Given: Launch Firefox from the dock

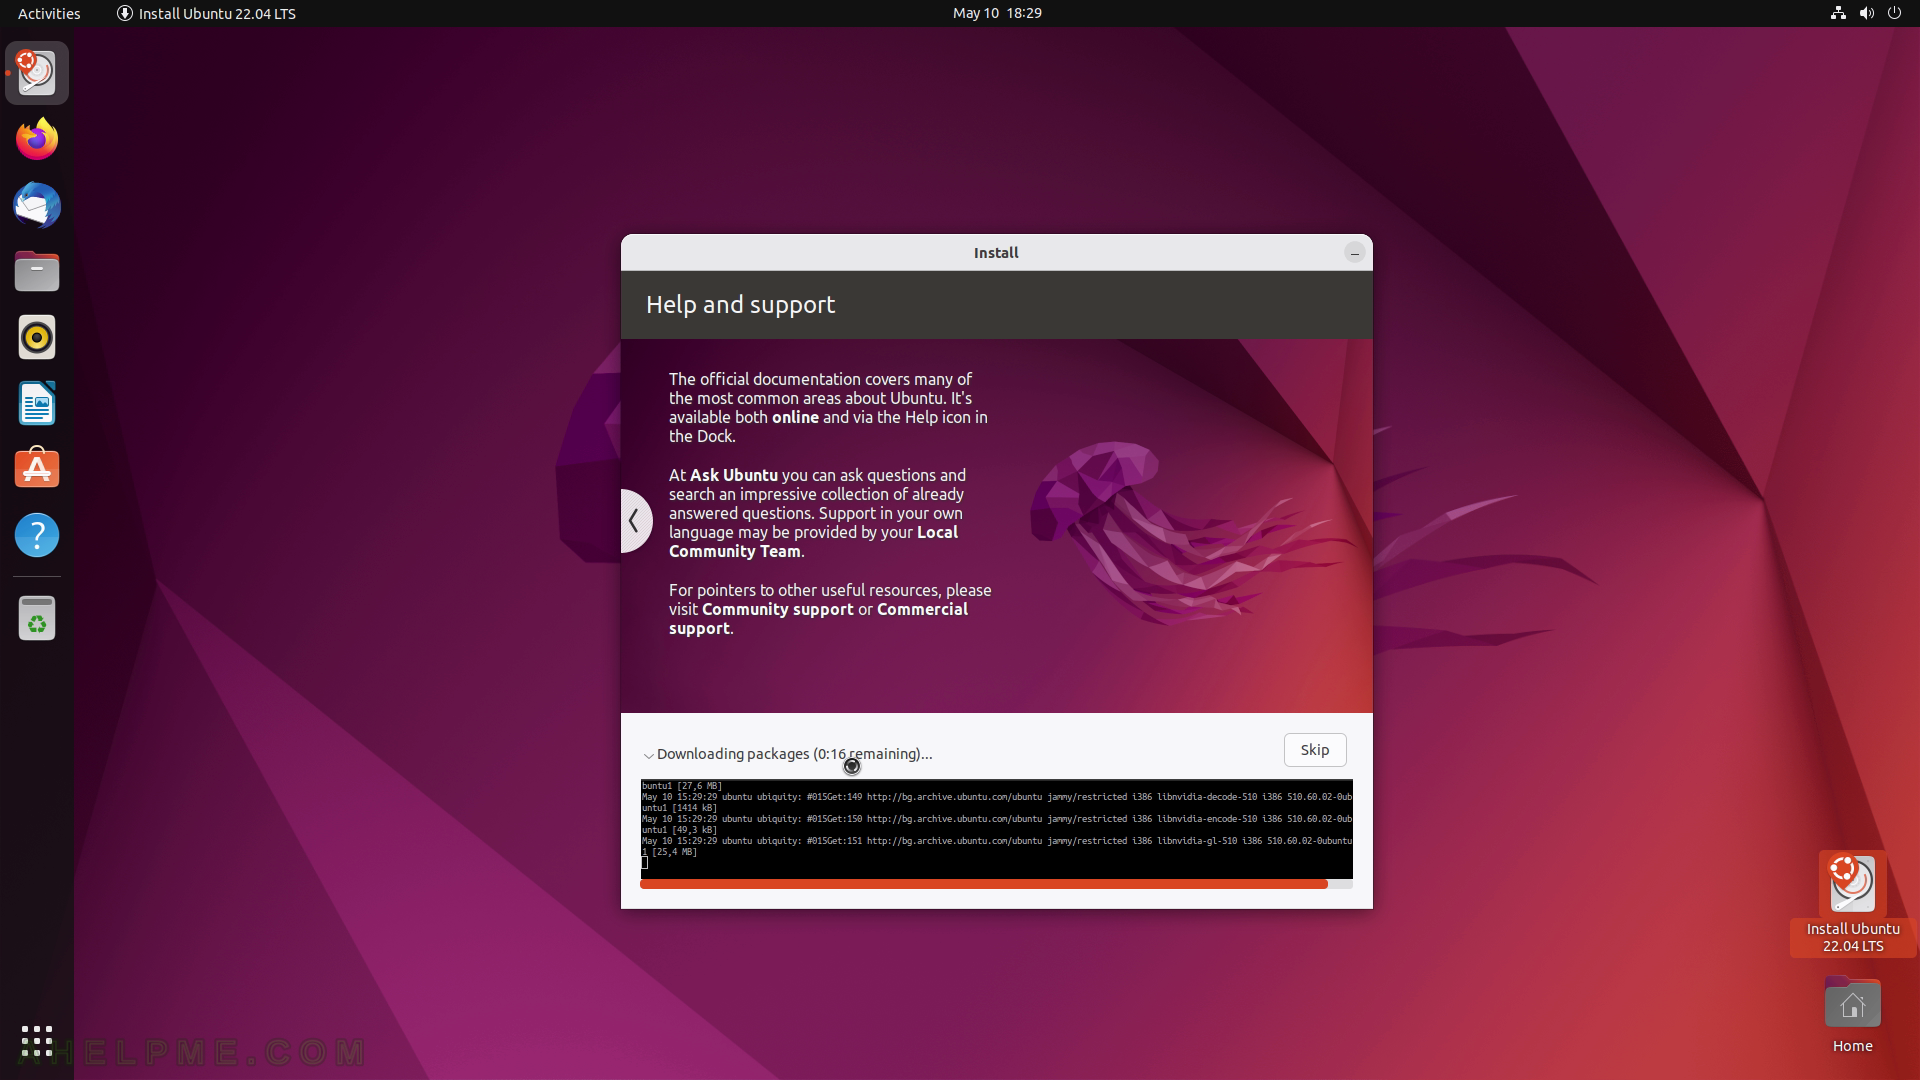Looking at the screenshot, I should [x=37, y=139].
